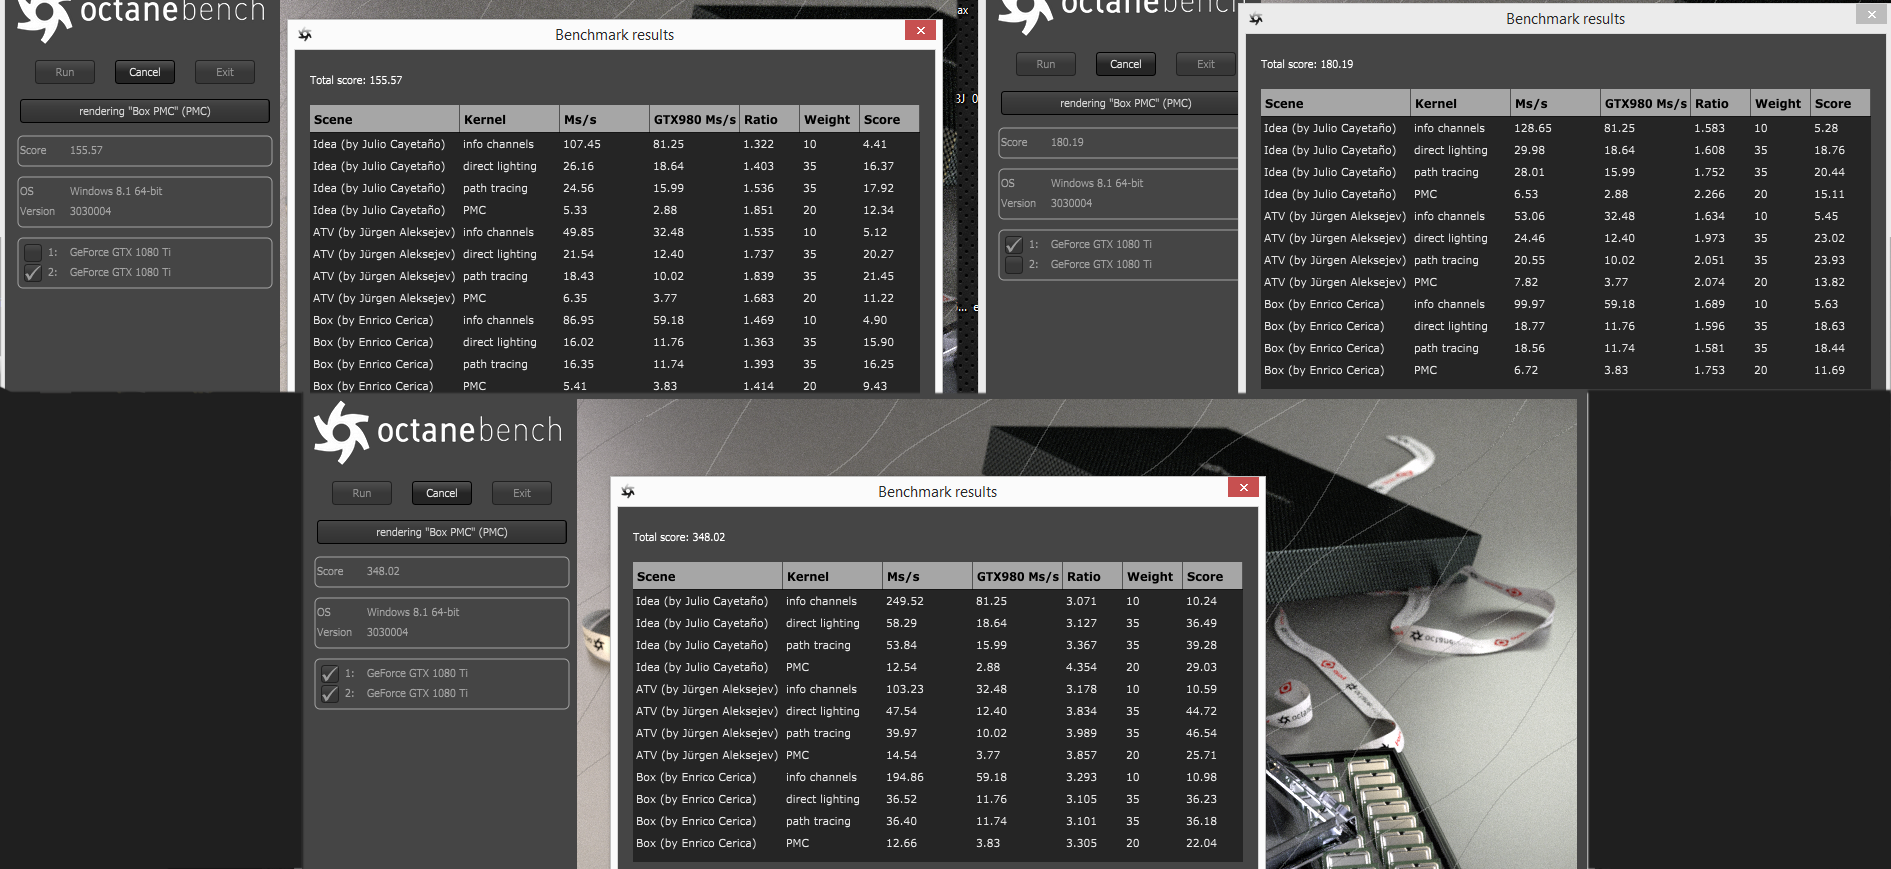Select the Ms/s value 99.97
Image resolution: width=1891 pixels, height=869 pixels.
click(x=1529, y=304)
